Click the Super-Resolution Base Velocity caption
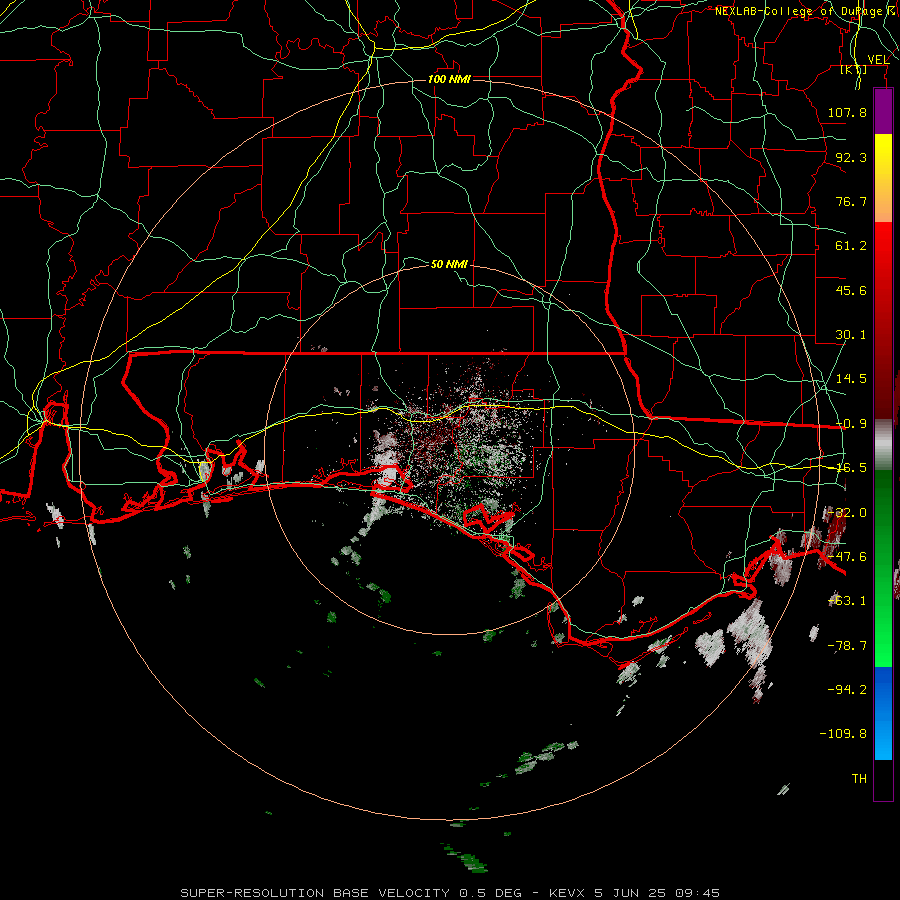The height and width of the screenshot is (900, 900). click(x=449, y=893)
